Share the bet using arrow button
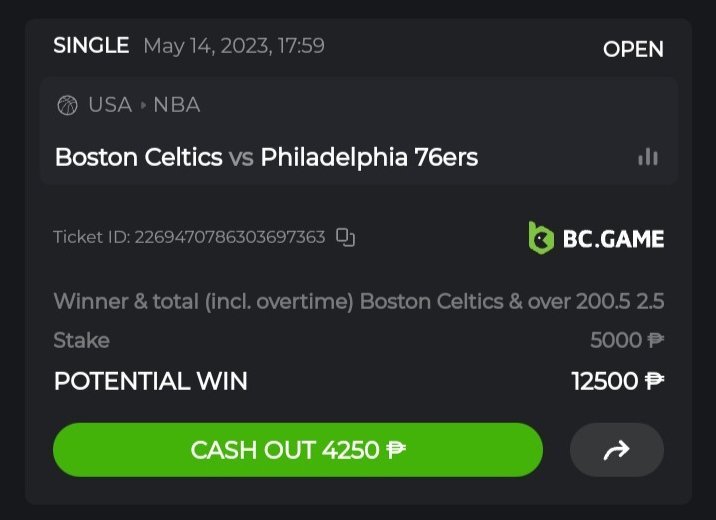 click(x=616, y=450)
